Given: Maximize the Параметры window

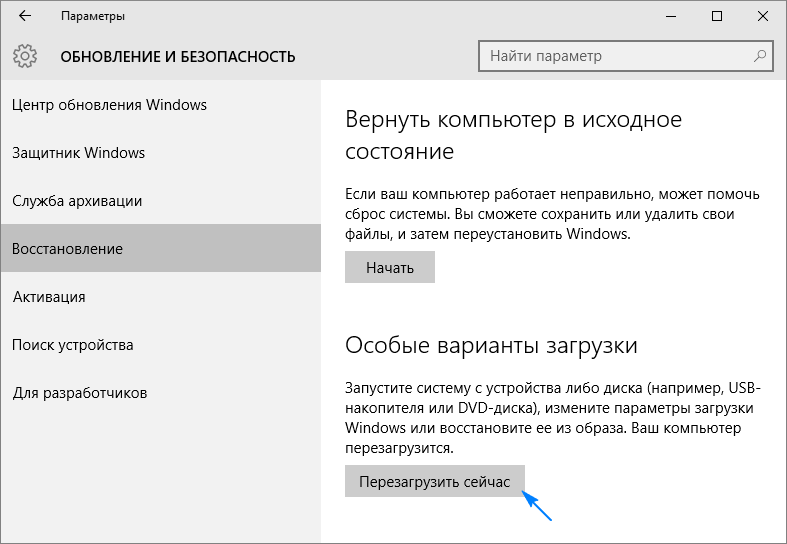Looking at the screenshot, I should click(x=716, y=17).
